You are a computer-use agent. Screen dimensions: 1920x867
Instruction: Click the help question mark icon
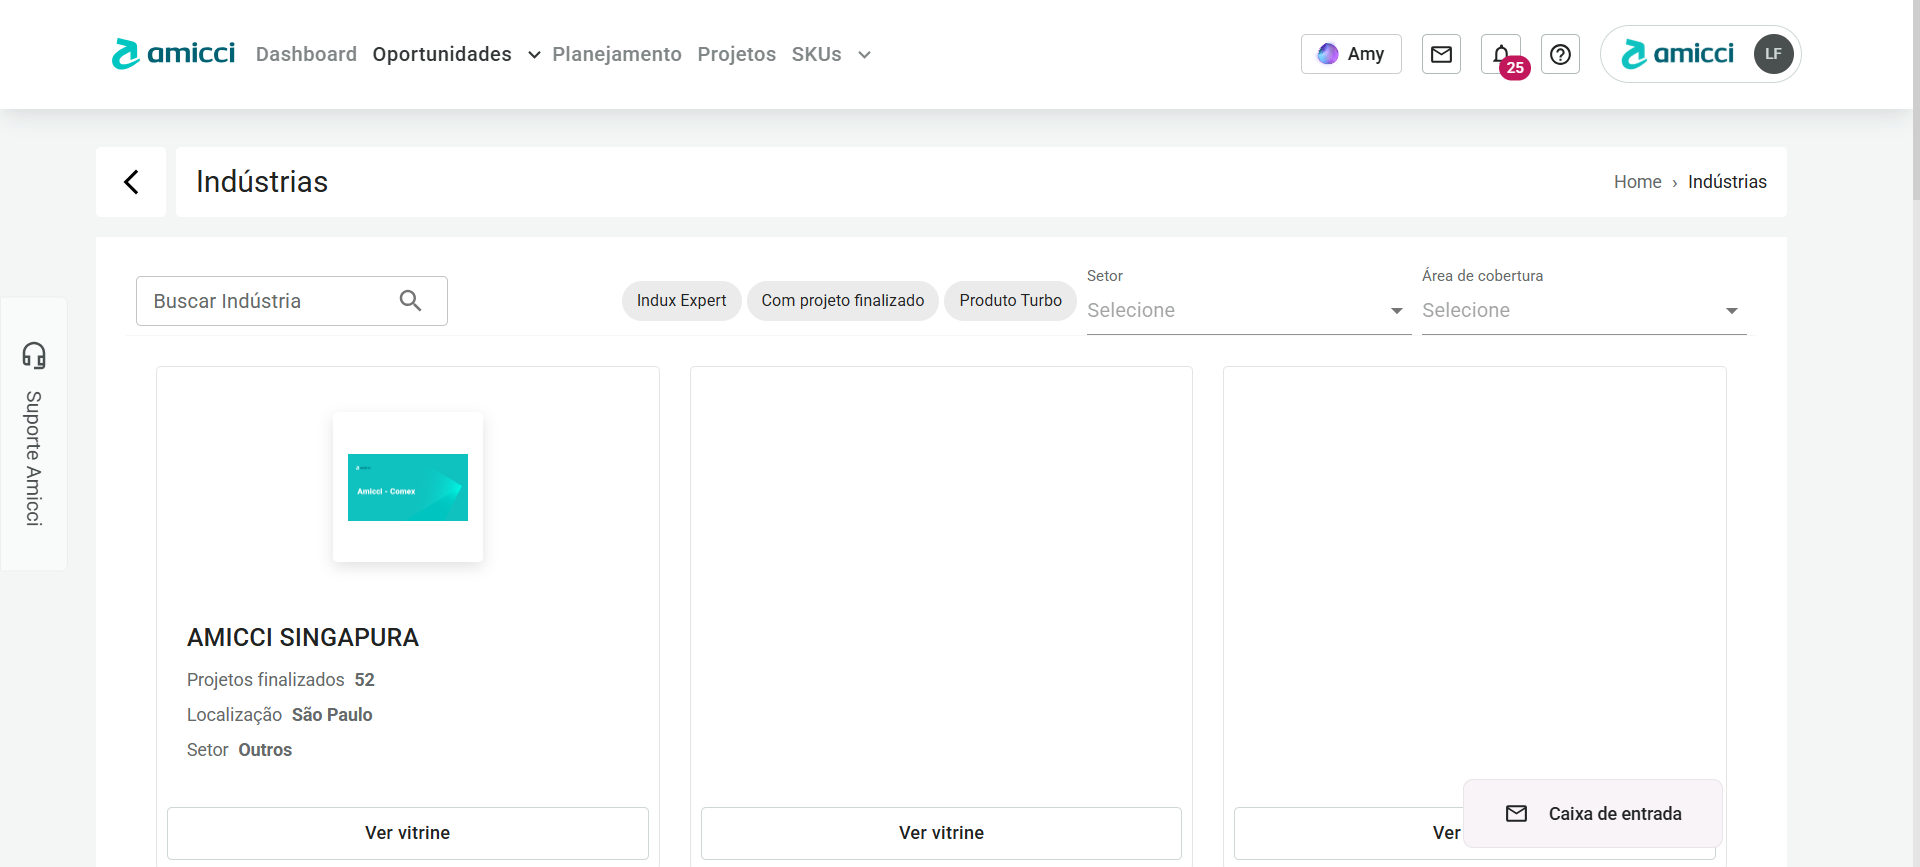pos(1560,54)
